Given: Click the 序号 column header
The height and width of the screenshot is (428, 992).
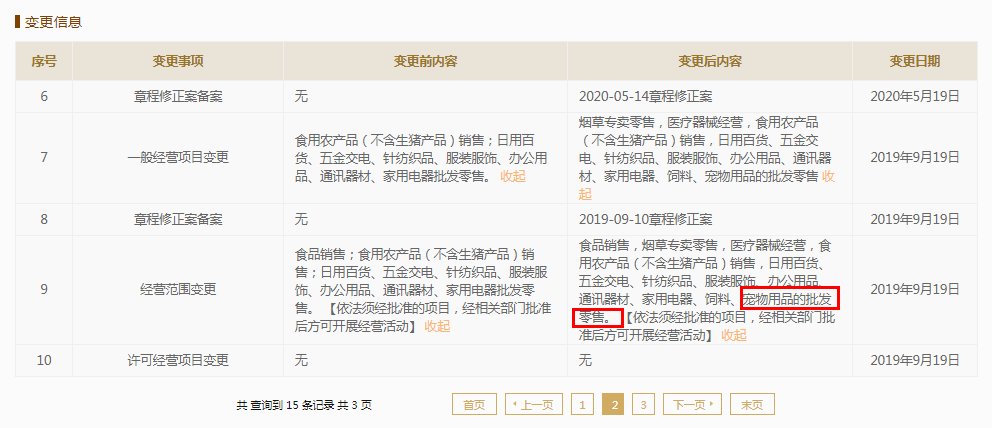Looking at the screenshot, I should pos(44,61).
